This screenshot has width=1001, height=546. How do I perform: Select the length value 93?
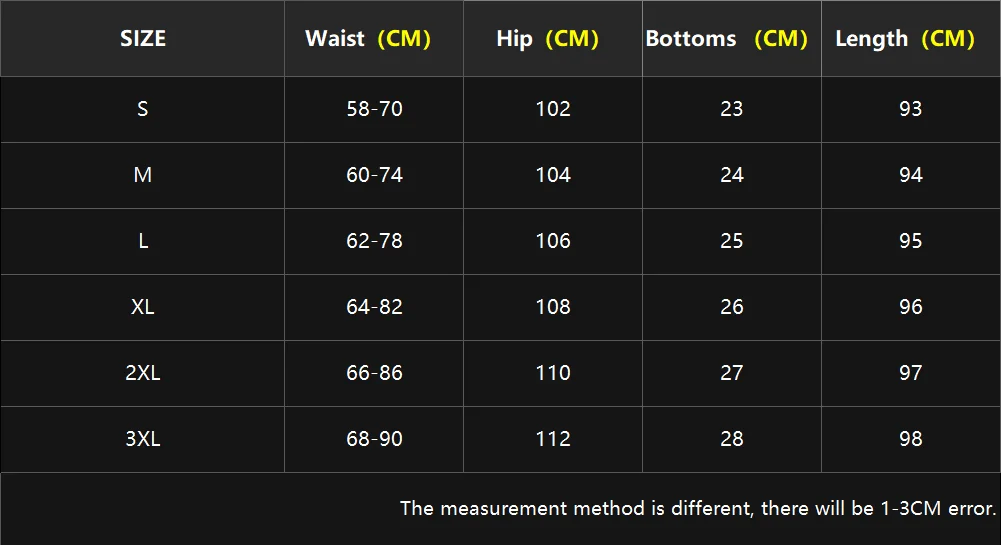point(910,109)
